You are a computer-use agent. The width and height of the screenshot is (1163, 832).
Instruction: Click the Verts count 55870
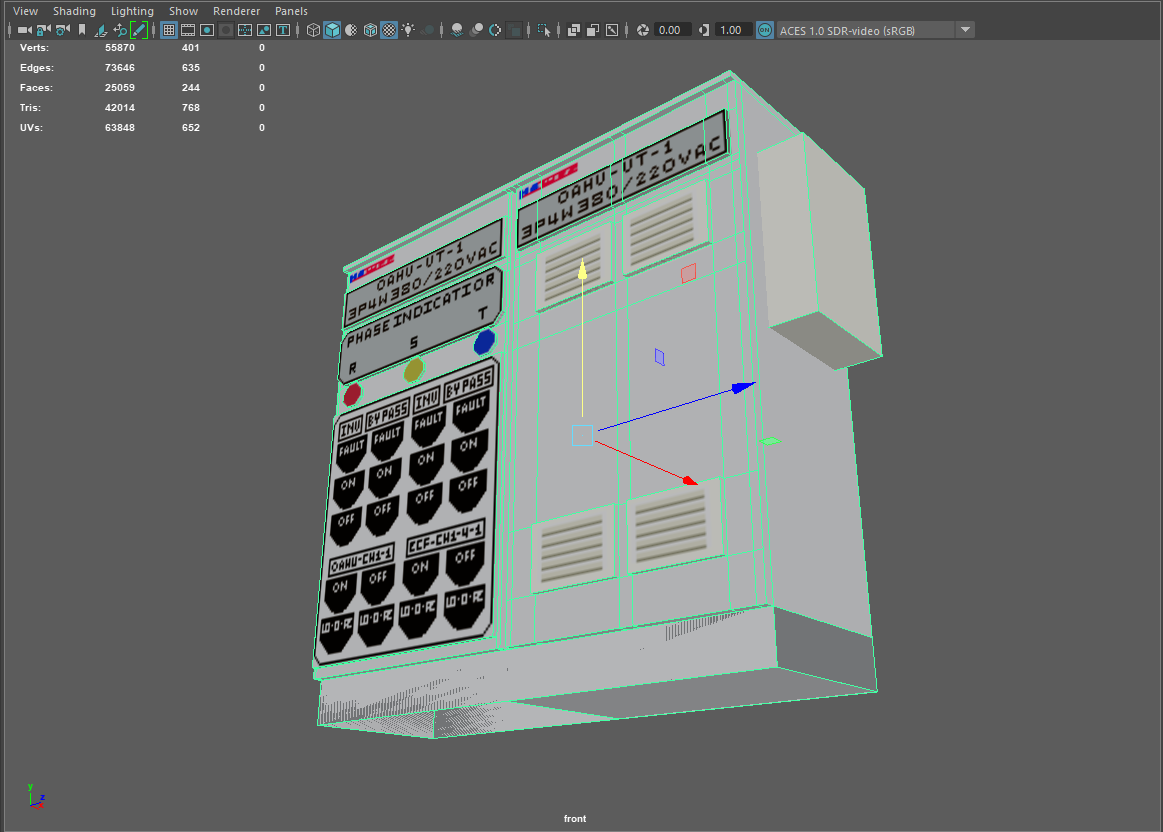point(119,47)
